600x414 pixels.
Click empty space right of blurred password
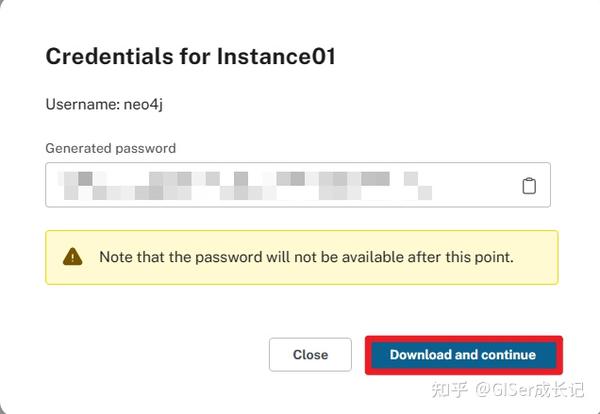coord(474,186)
